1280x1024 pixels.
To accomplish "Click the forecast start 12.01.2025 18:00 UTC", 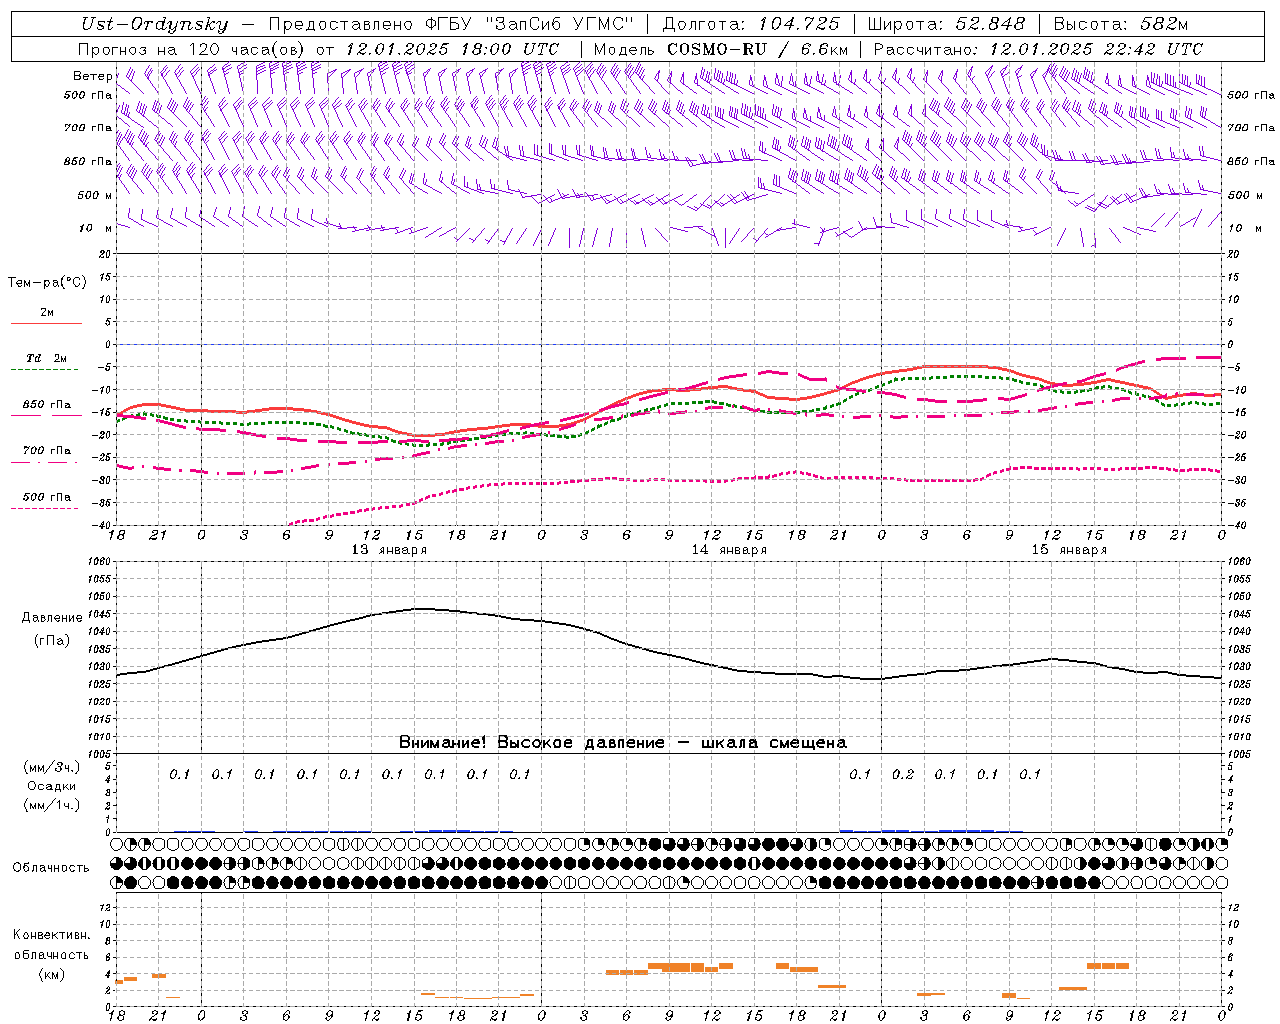I will tap(452, 49).
